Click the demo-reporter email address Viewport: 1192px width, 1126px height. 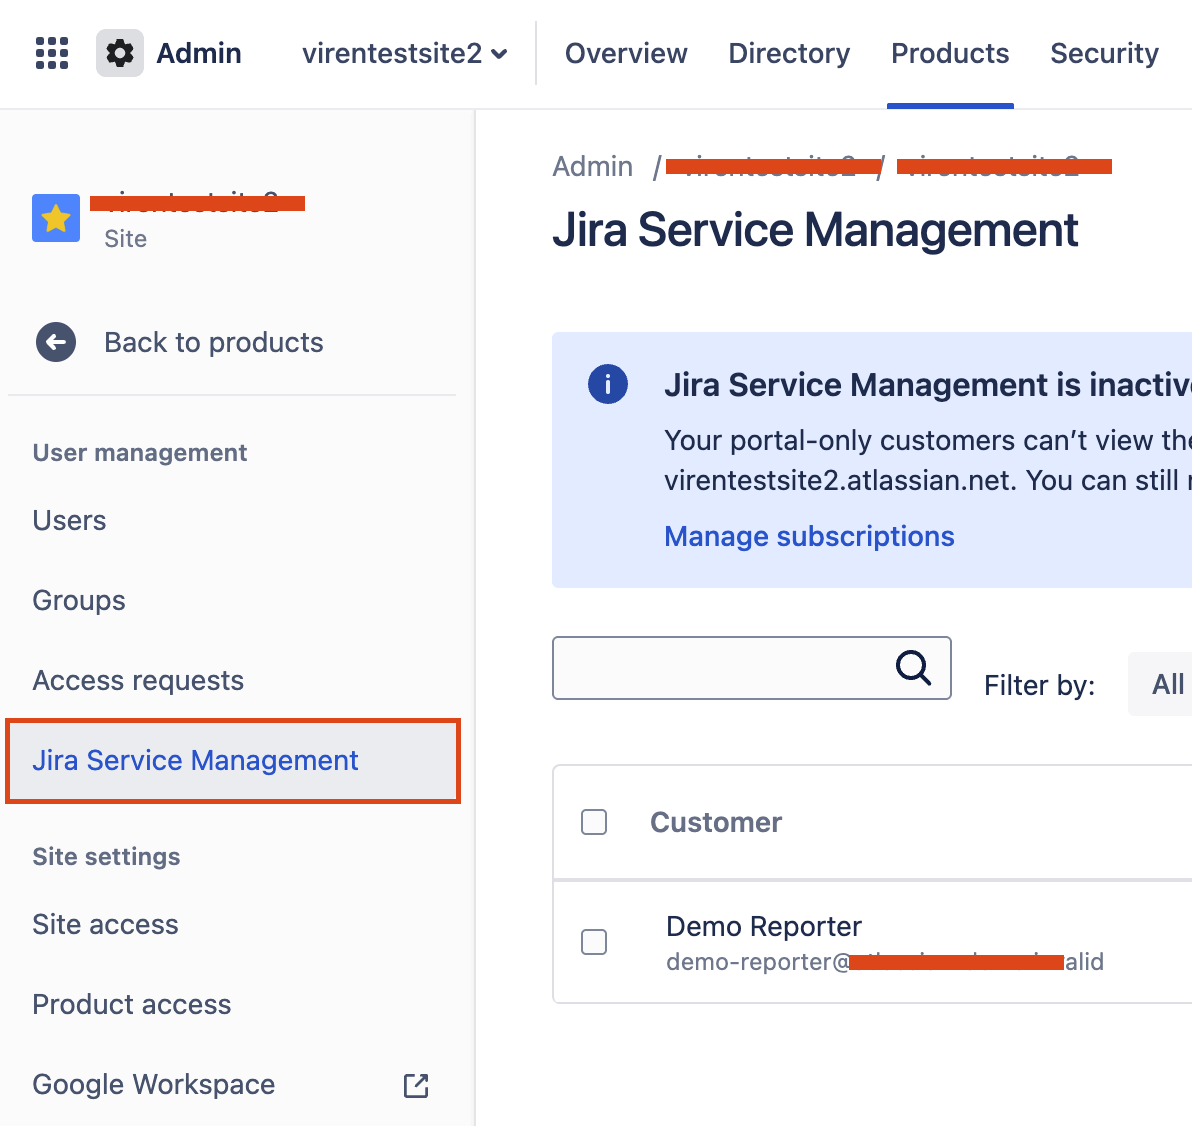[885, 962]
